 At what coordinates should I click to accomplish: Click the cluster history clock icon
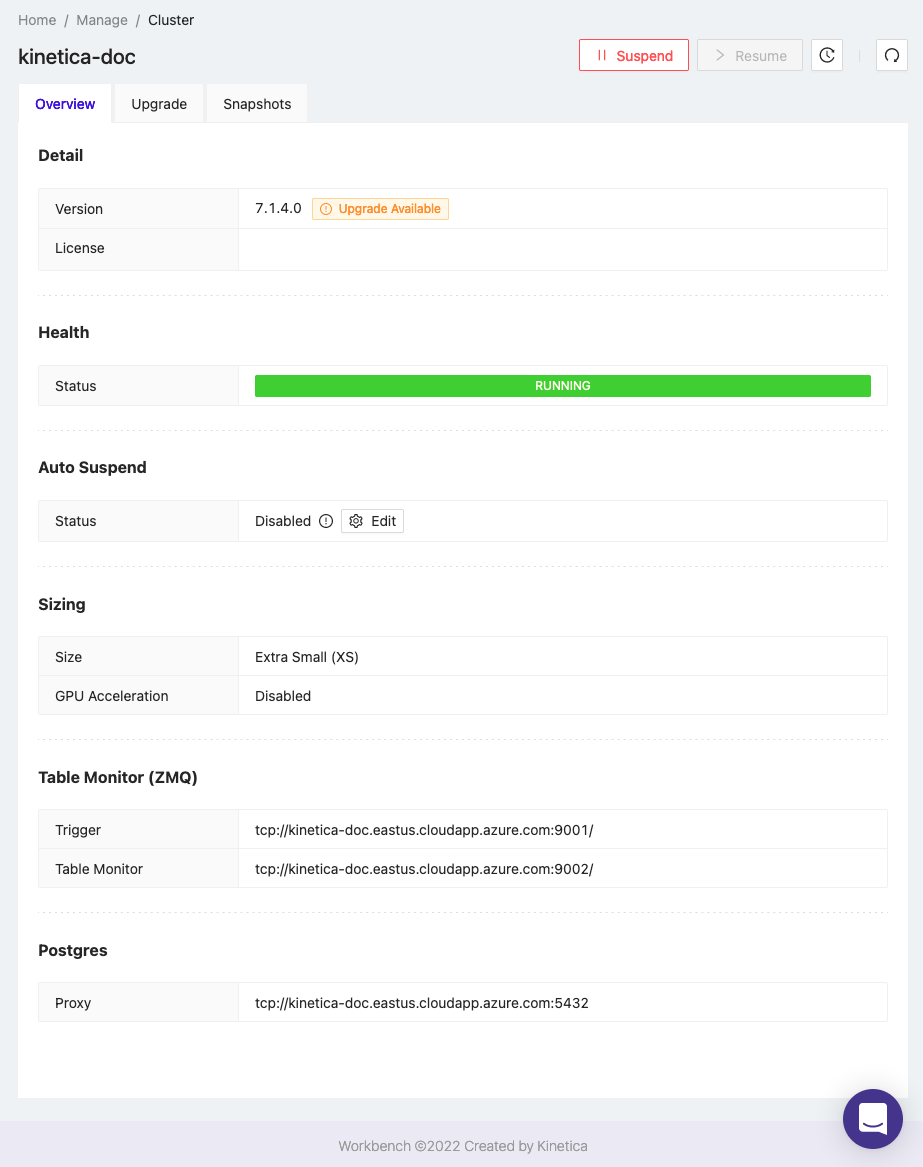(x=827, y=55)
